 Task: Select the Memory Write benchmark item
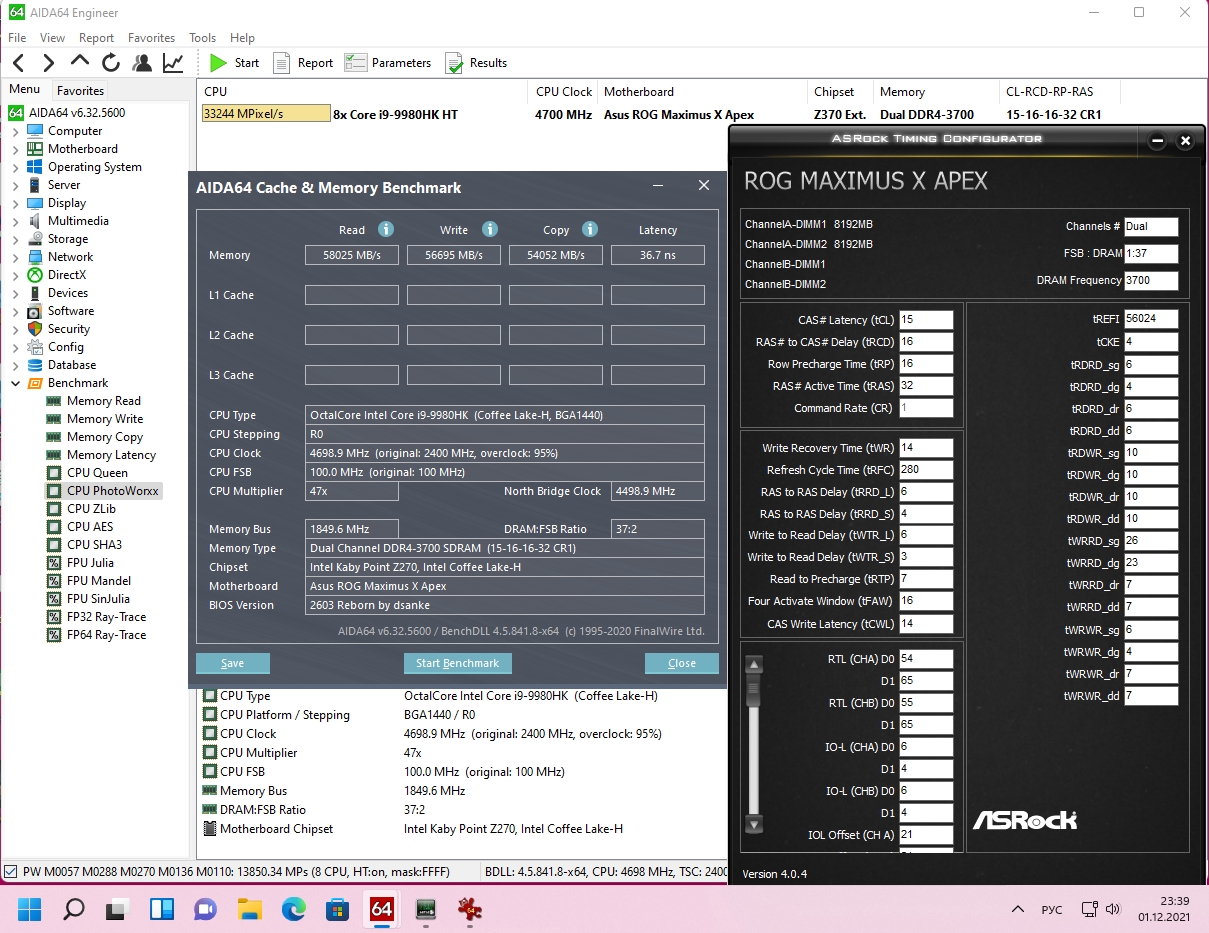click(x=105, y=419)
